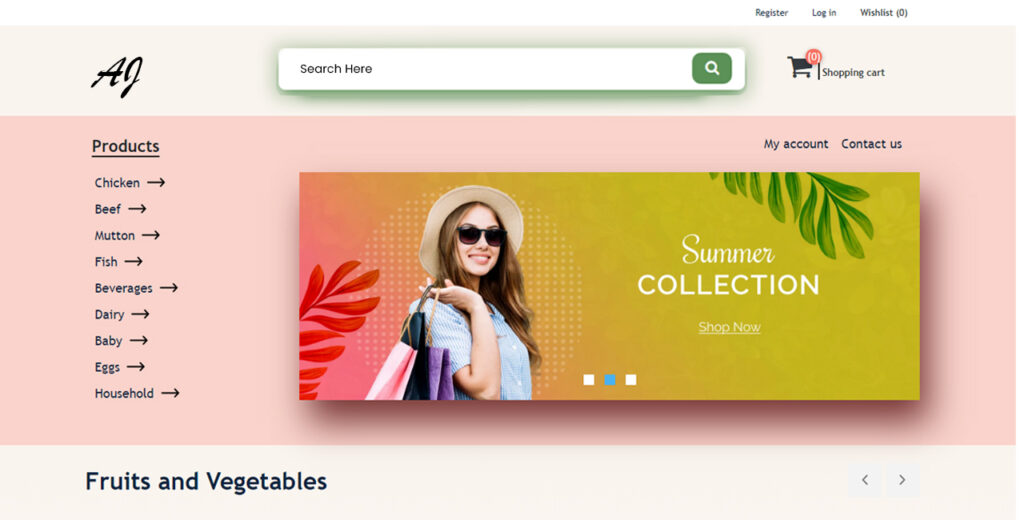
Task: Click the green search magnifier button
Action: (712, 68)
